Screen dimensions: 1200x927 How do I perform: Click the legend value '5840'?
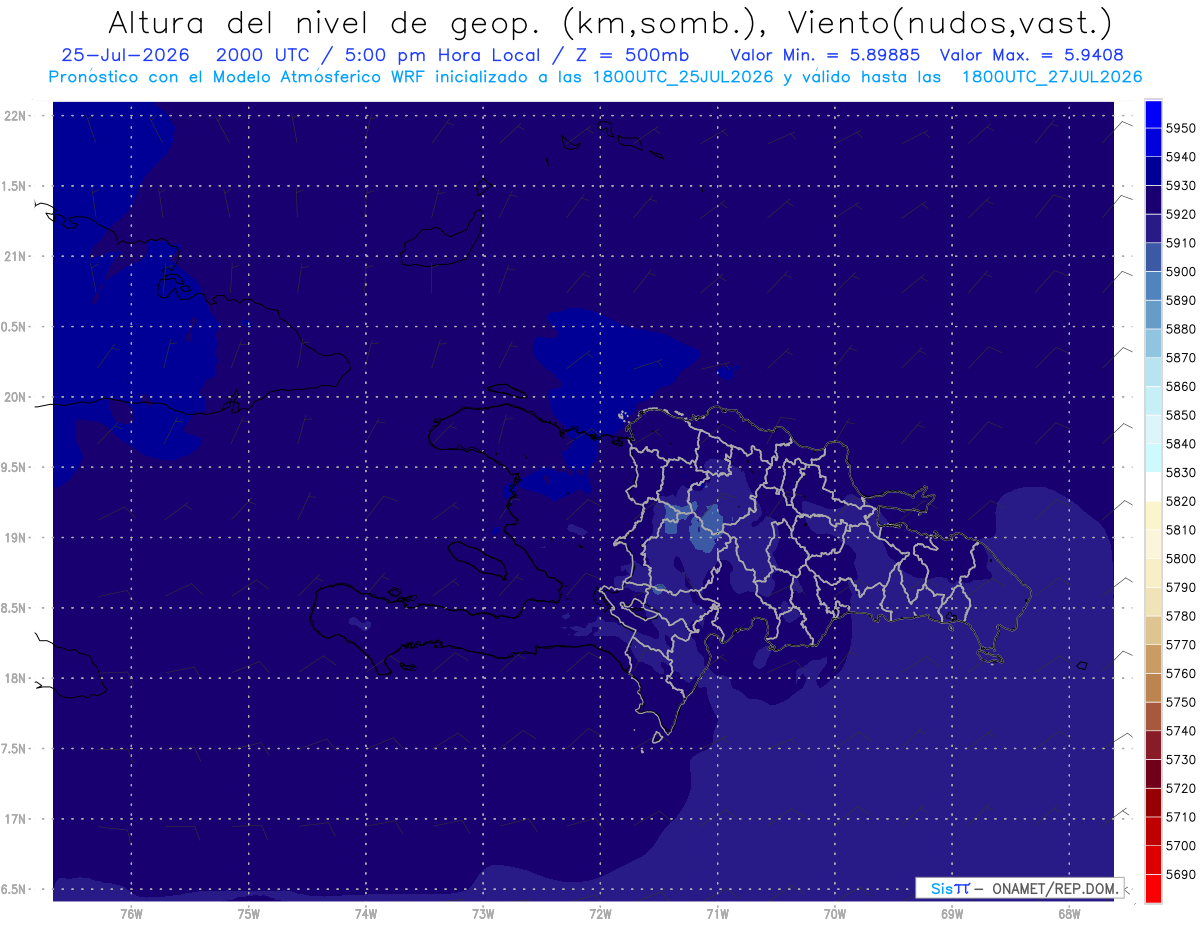(x=1181, y=444)
